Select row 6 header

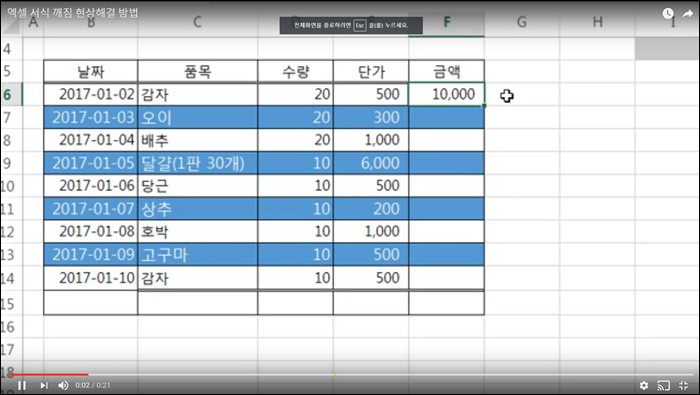(x=11, y=94)
